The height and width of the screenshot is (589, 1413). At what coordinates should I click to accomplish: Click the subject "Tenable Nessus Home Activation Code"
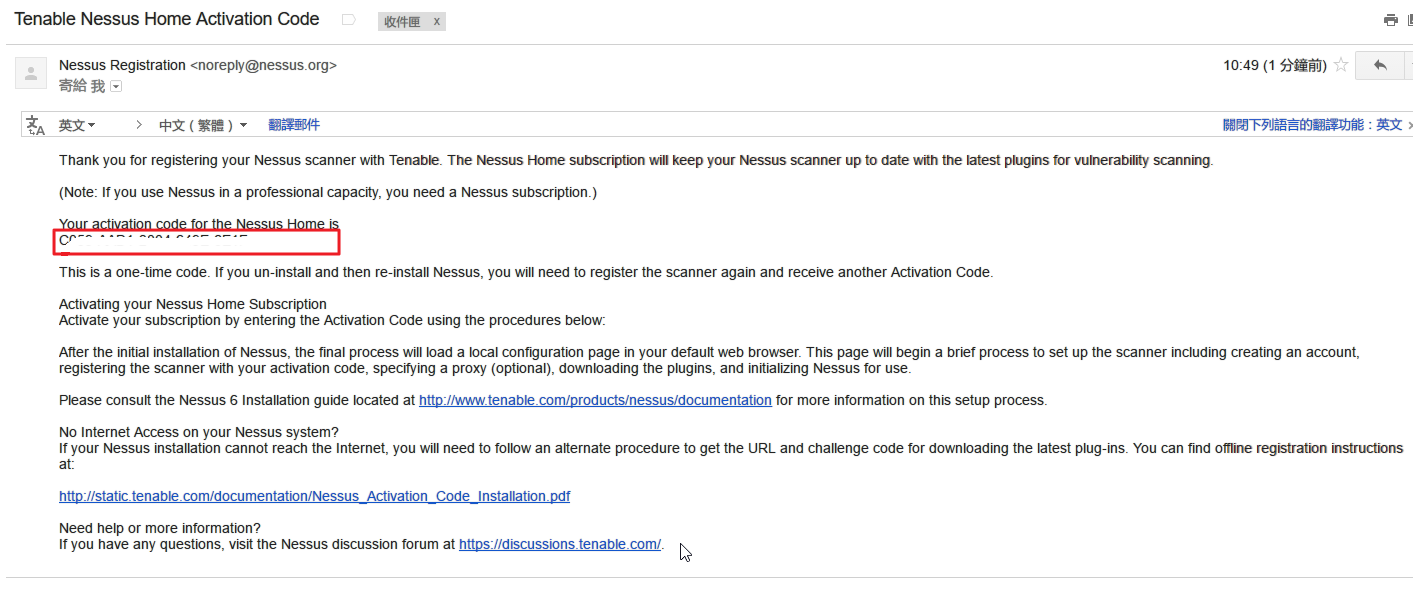(x=167, y=20)
